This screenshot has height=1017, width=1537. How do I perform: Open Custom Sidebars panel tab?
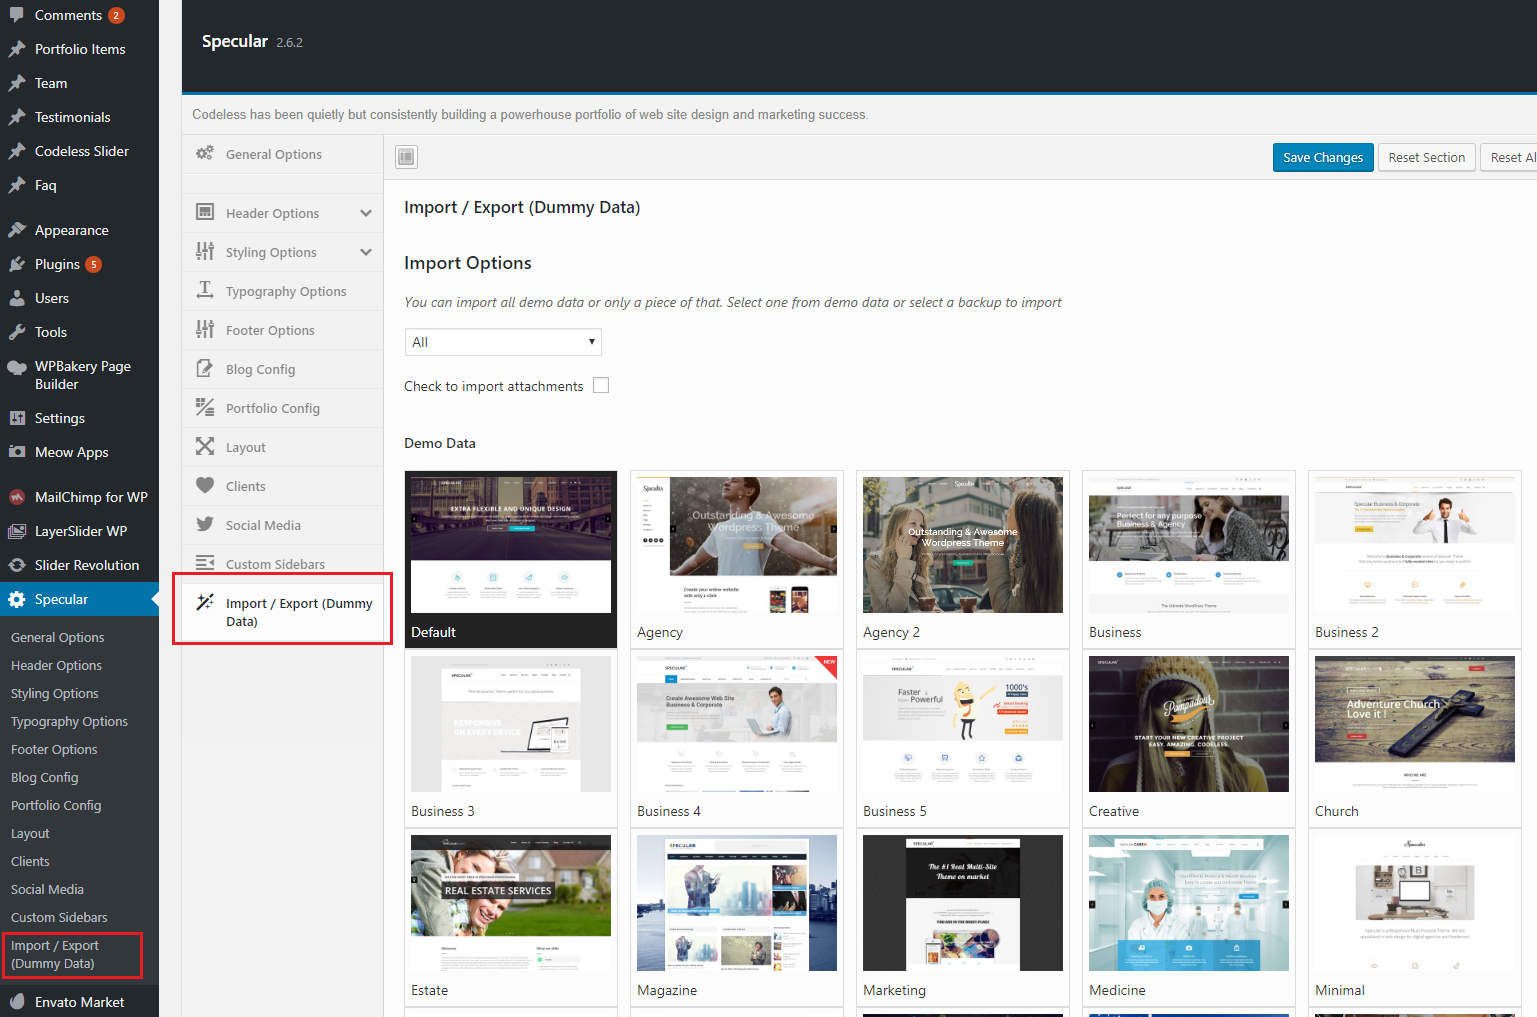pos(283,564)
